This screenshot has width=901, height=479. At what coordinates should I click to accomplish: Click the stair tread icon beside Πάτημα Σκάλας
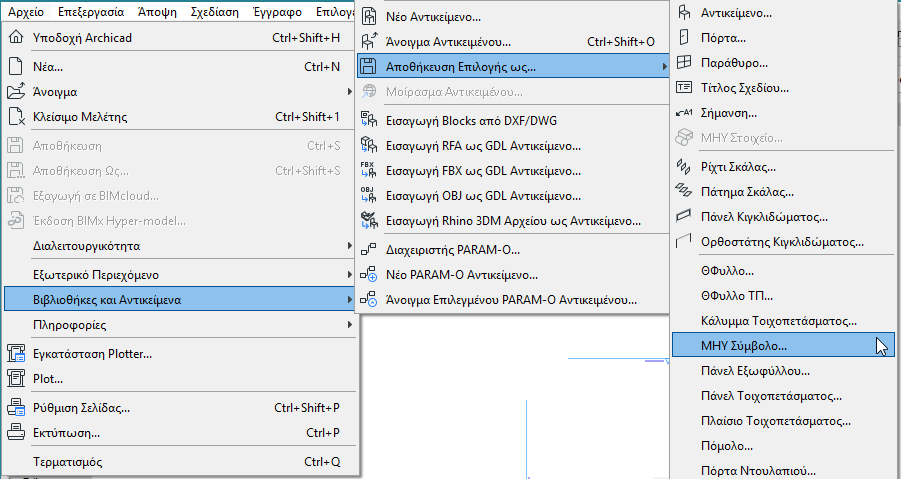coord(684,192)
